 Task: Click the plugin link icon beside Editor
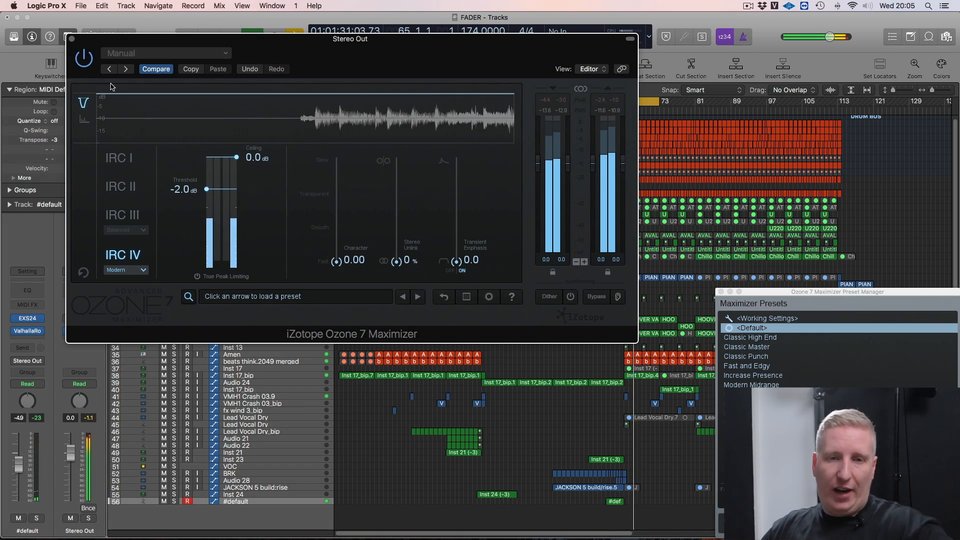[x=621, y=69]
